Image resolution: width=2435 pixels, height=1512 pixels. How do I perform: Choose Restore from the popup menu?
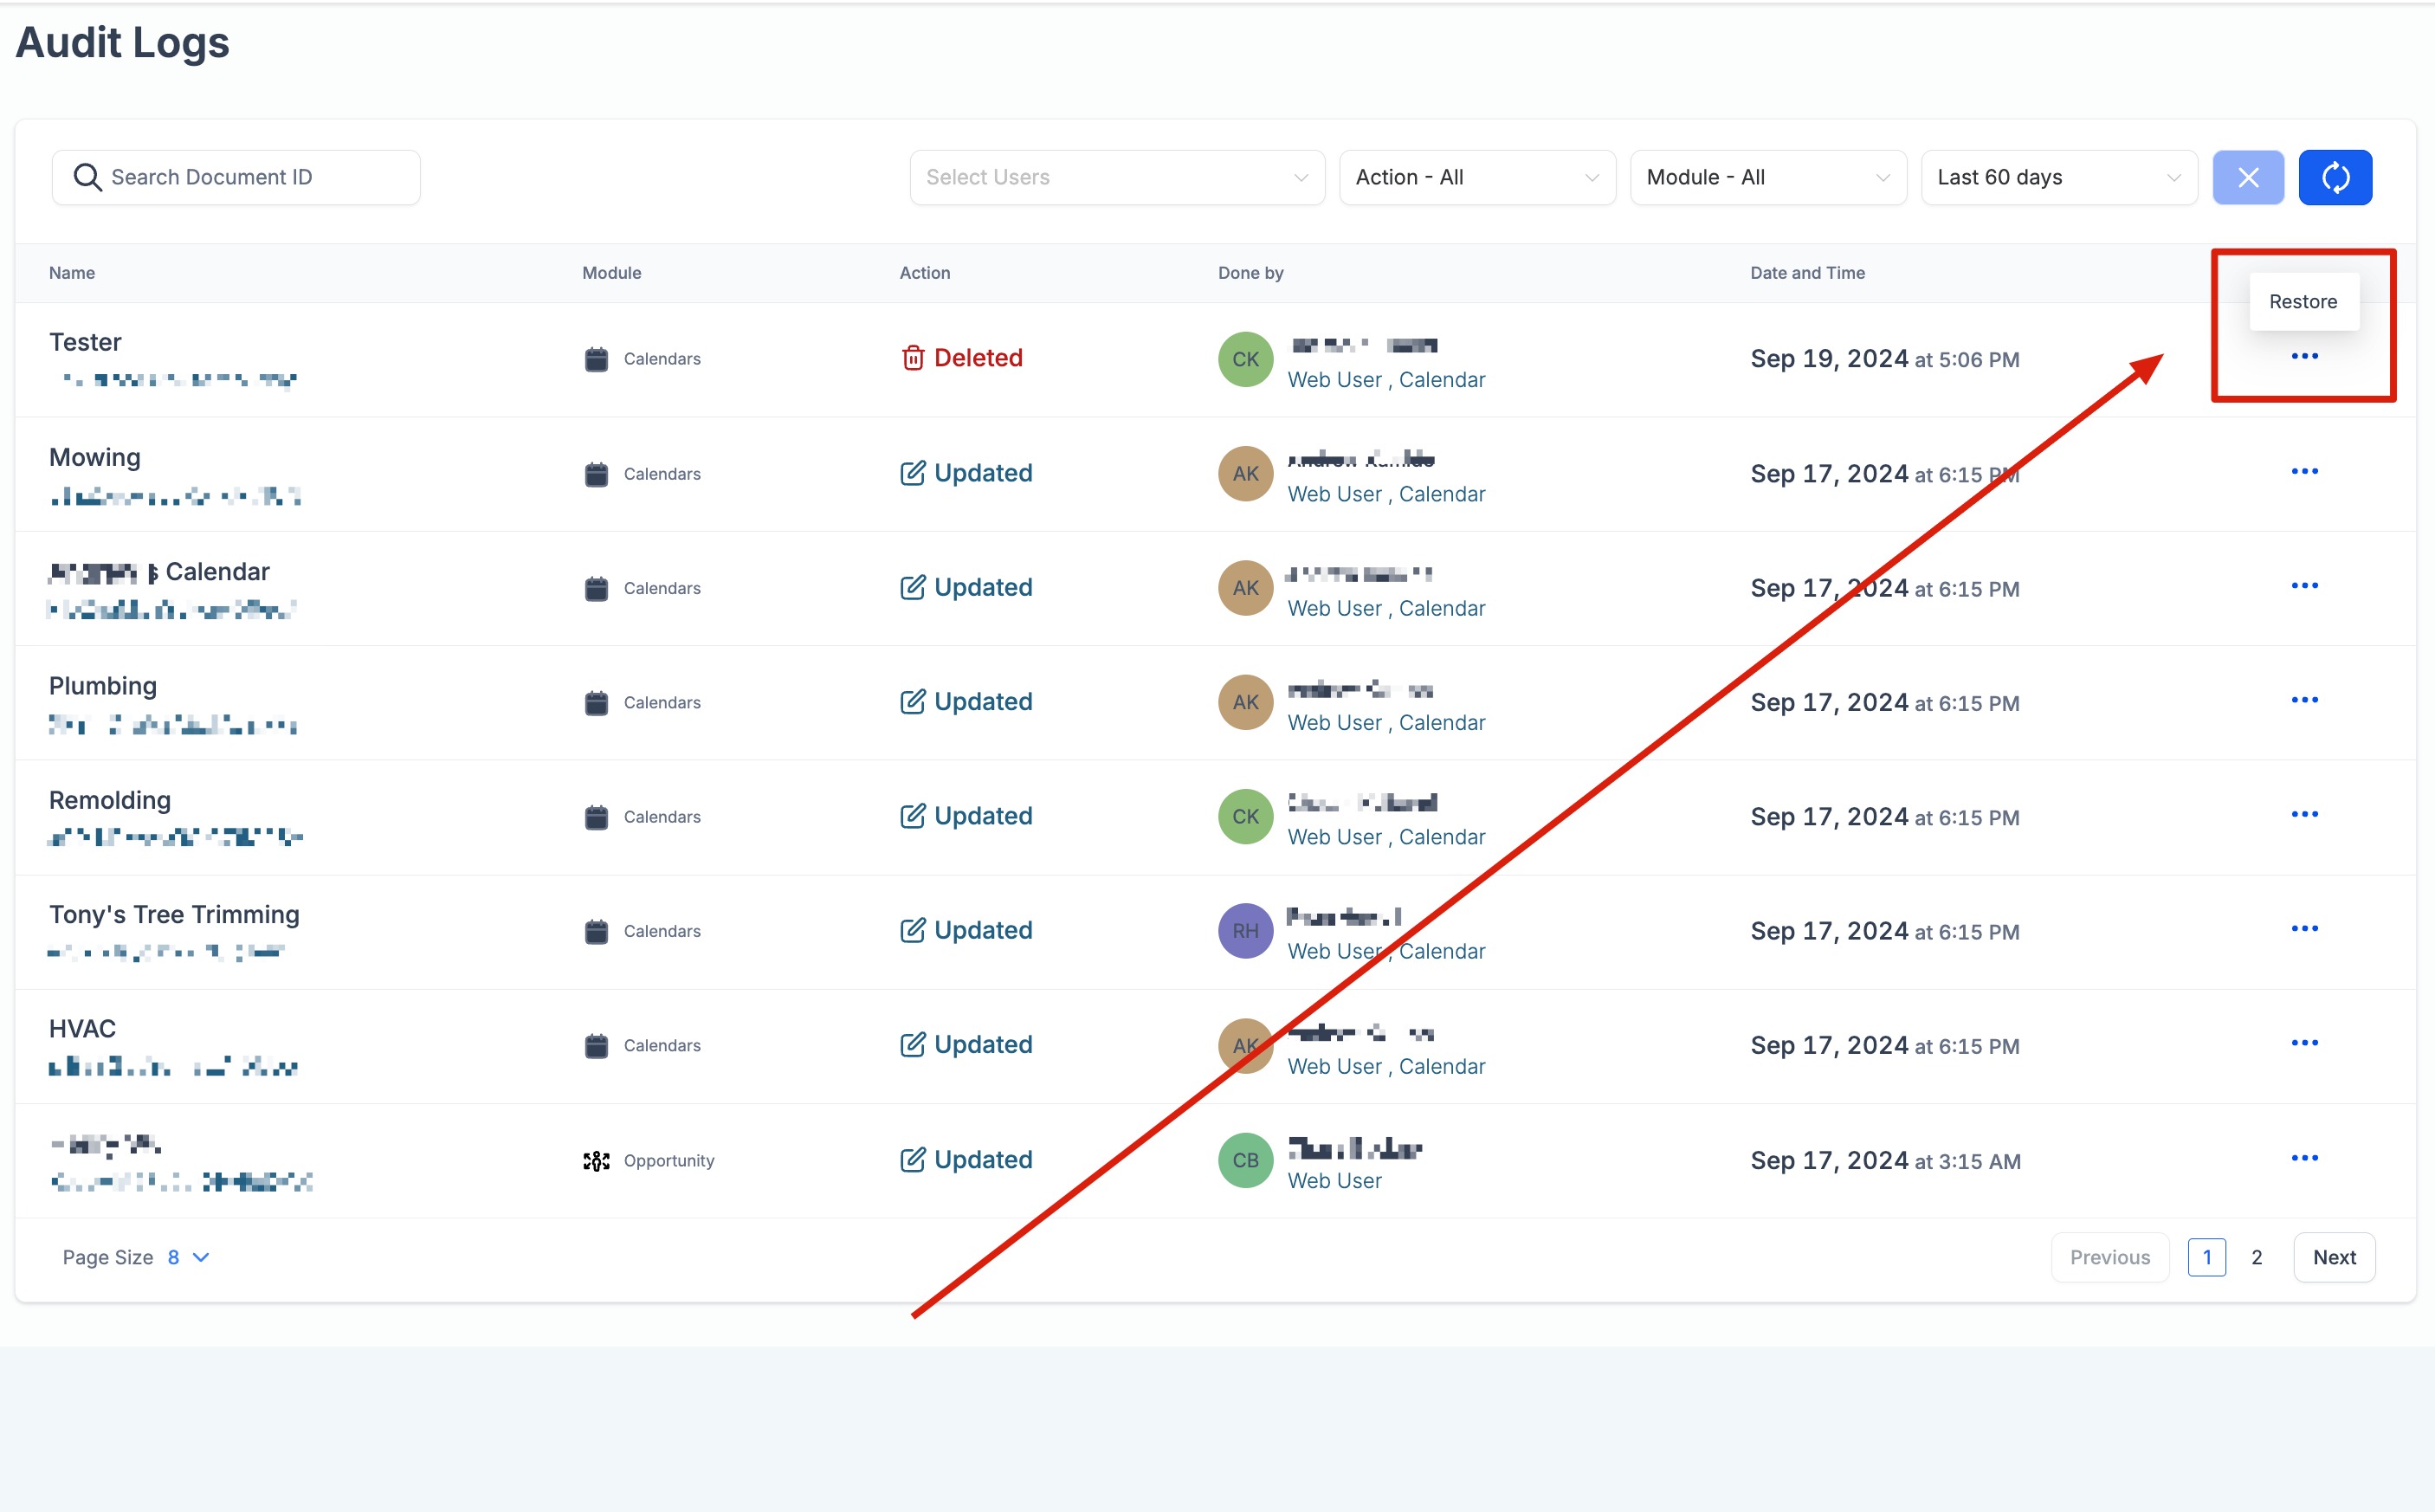tap(2302, 302)
